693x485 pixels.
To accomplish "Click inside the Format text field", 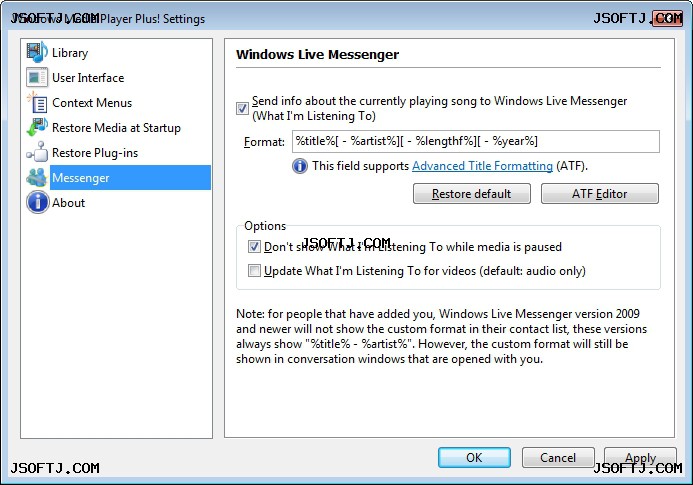I will (x=476, y=141).
